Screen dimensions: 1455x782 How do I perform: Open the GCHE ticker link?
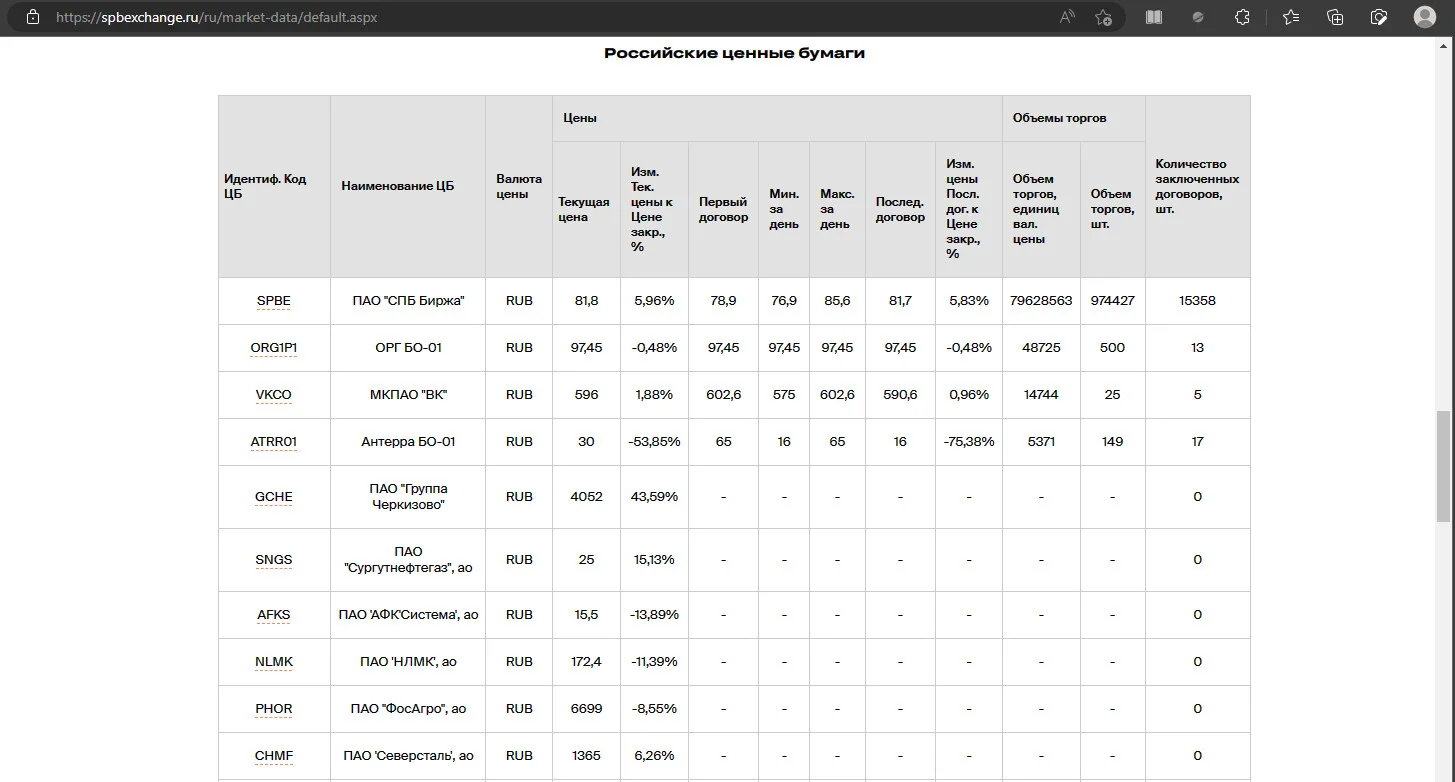[274, 496]
